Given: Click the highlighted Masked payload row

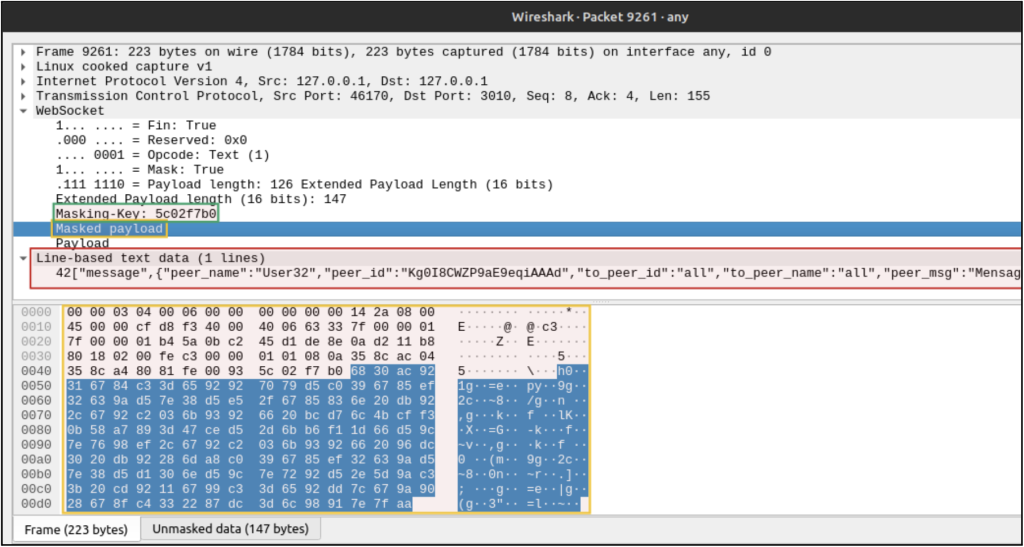Looking at the screenshot, I should point(110,229).
